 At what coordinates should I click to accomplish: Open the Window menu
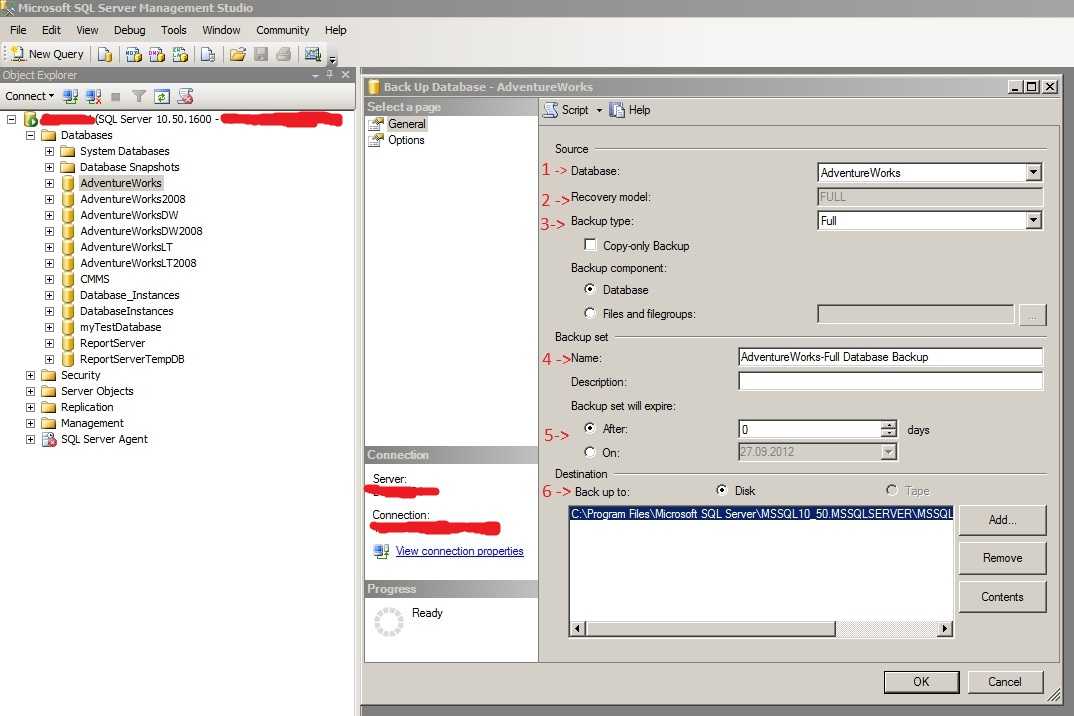coord(221,30)
